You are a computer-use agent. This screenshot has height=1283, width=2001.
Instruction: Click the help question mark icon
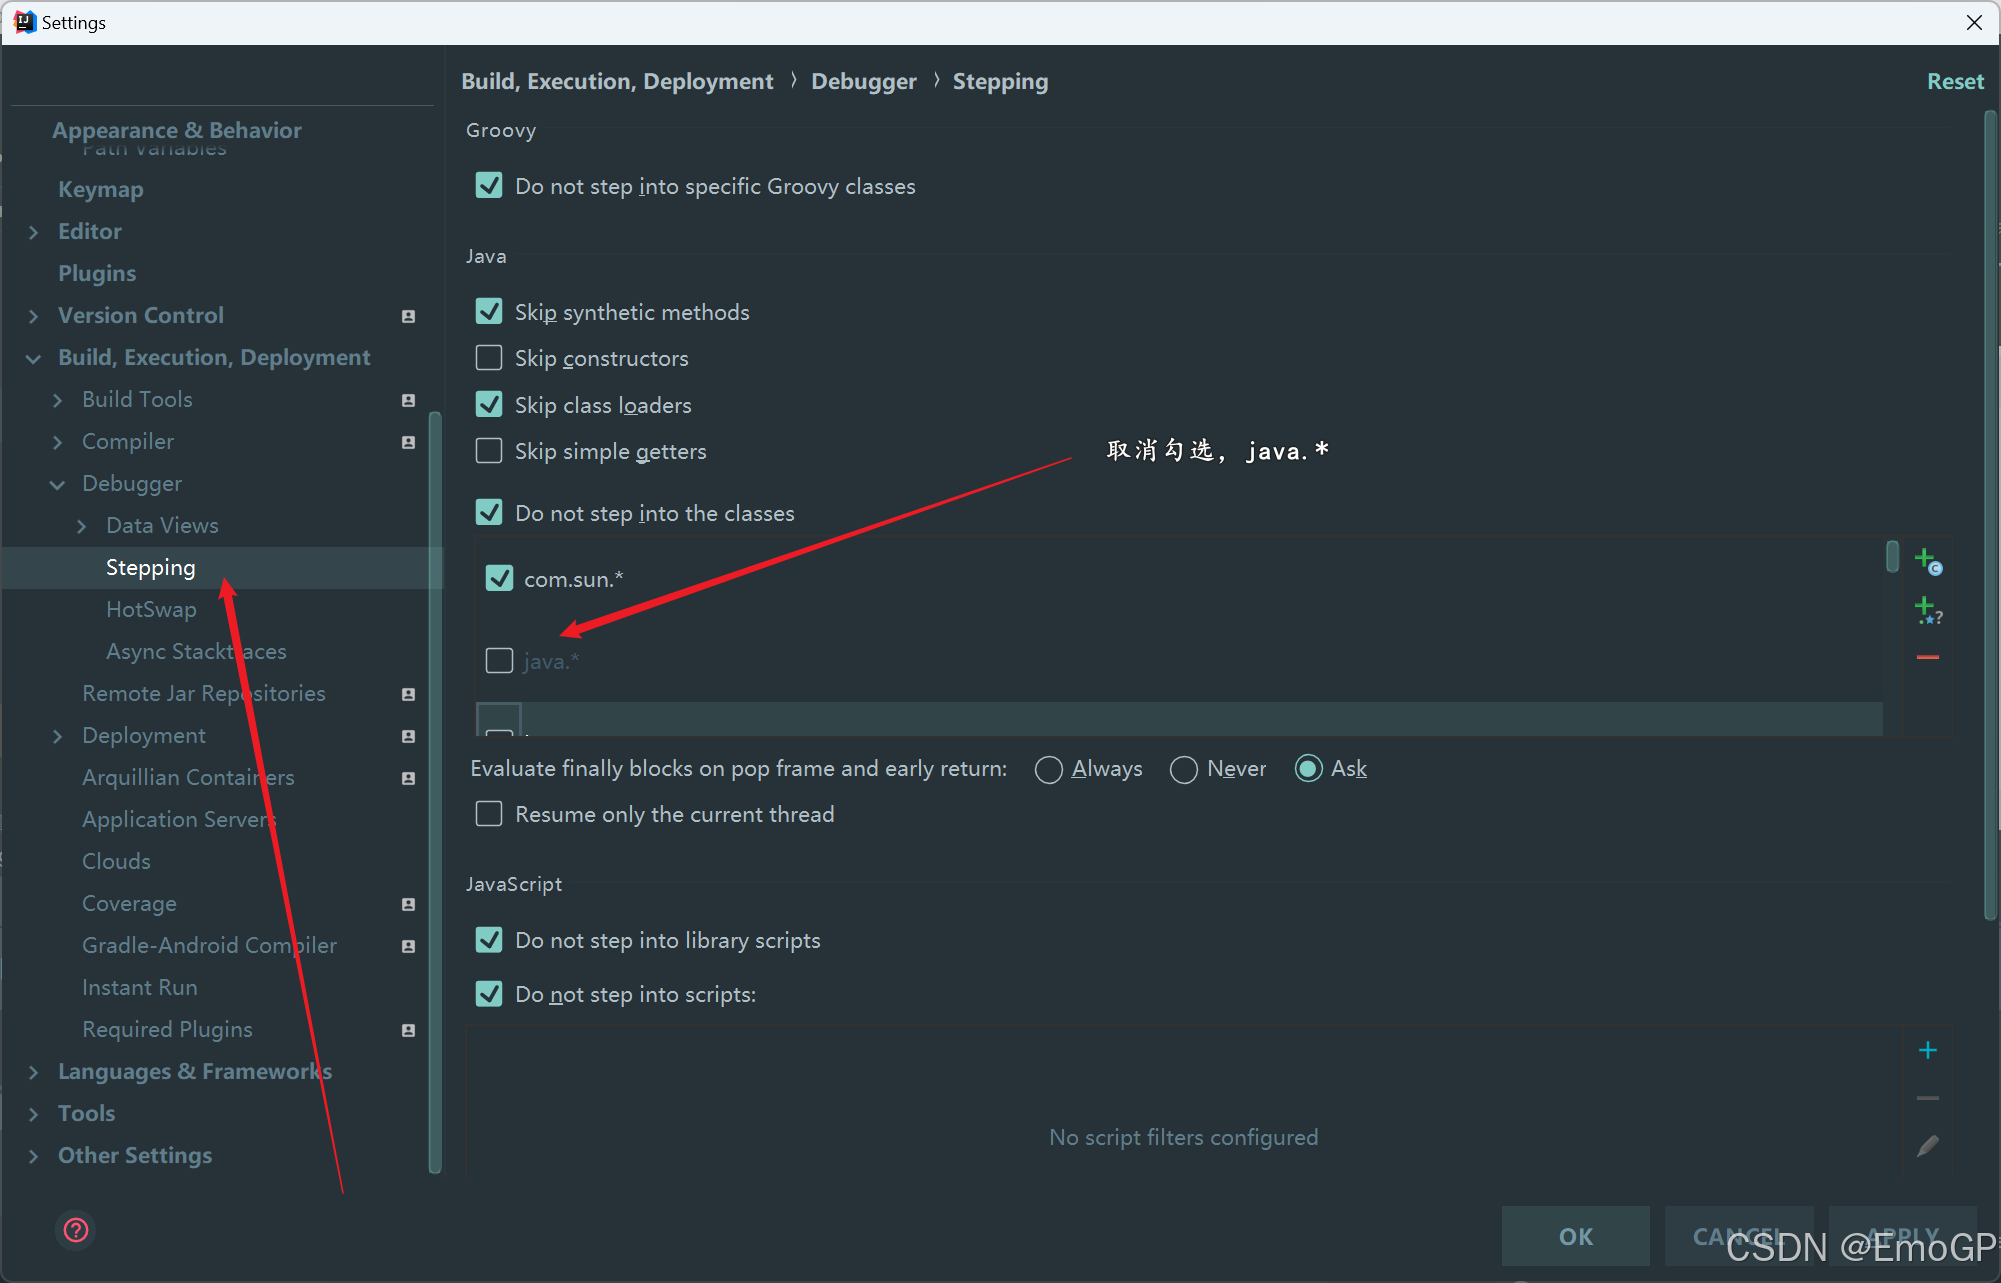[76, 1230]
